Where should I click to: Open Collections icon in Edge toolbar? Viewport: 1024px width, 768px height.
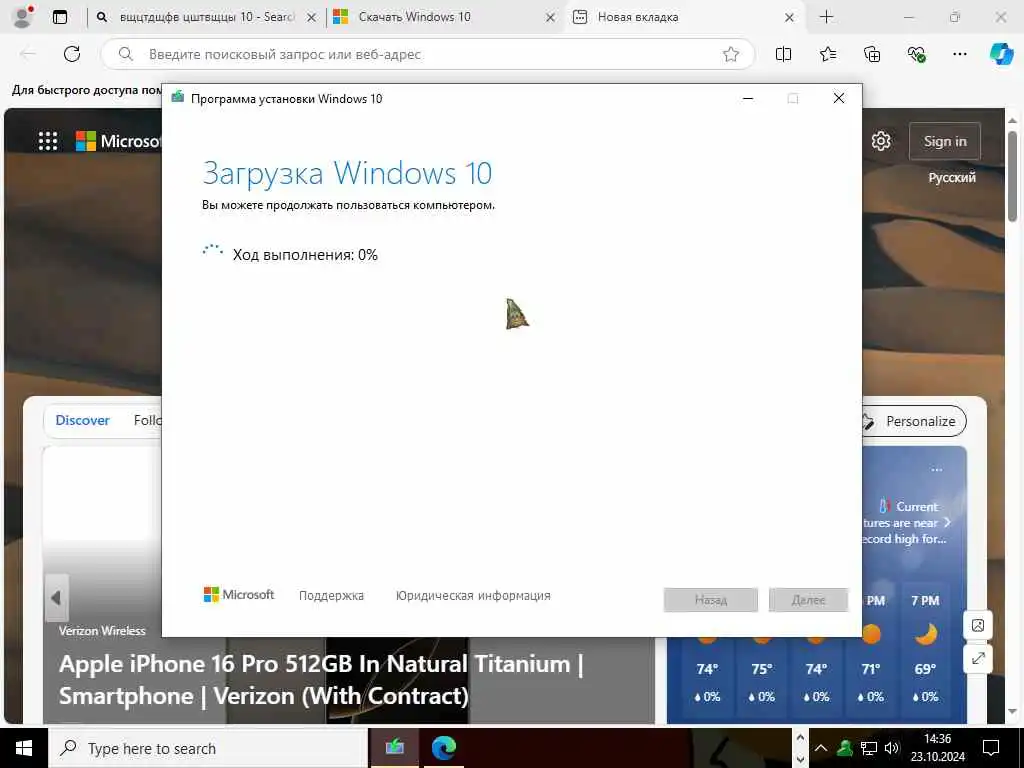872,54
